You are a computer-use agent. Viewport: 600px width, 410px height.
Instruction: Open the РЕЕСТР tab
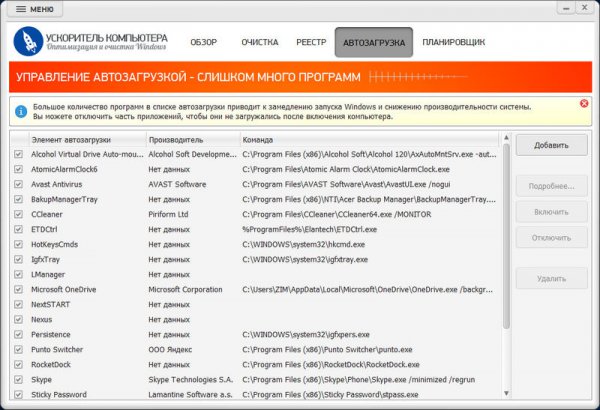pos(311,42)
